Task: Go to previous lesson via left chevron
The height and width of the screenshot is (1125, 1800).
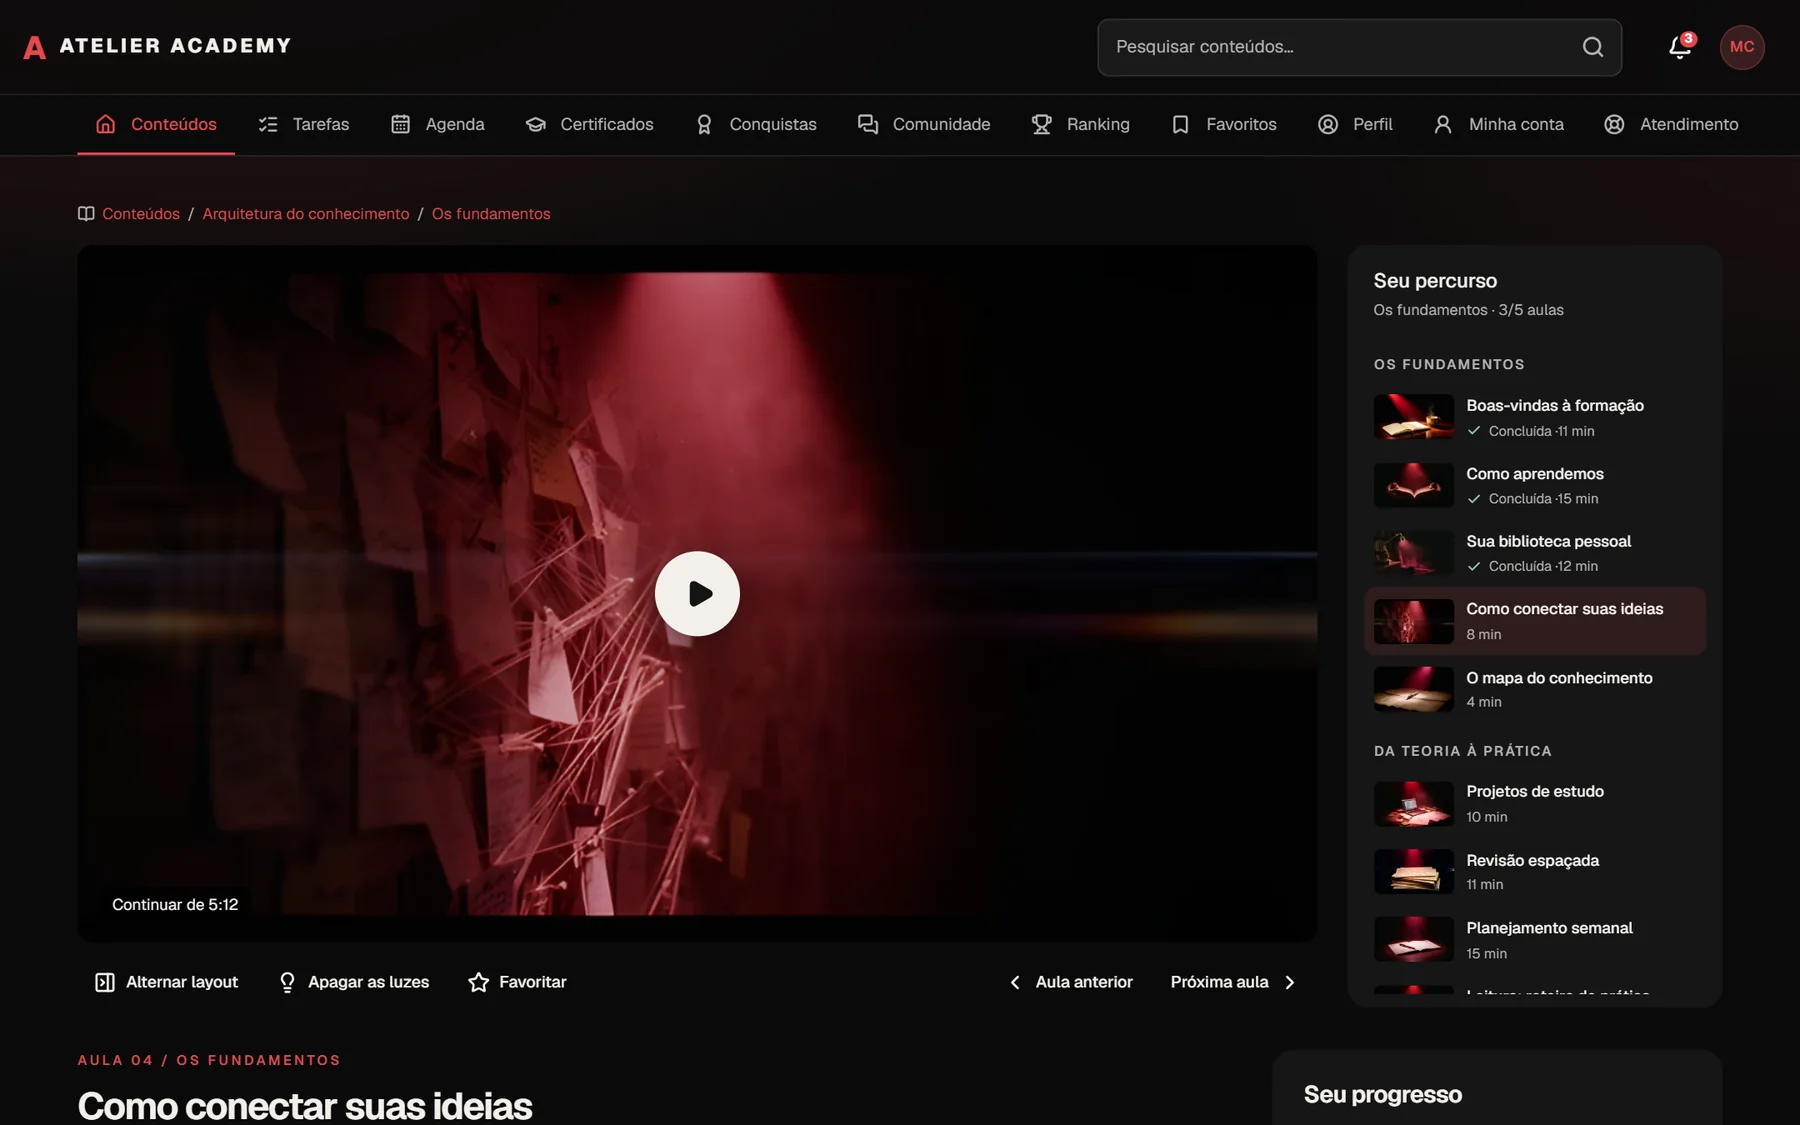Action: coord(1015,982)
